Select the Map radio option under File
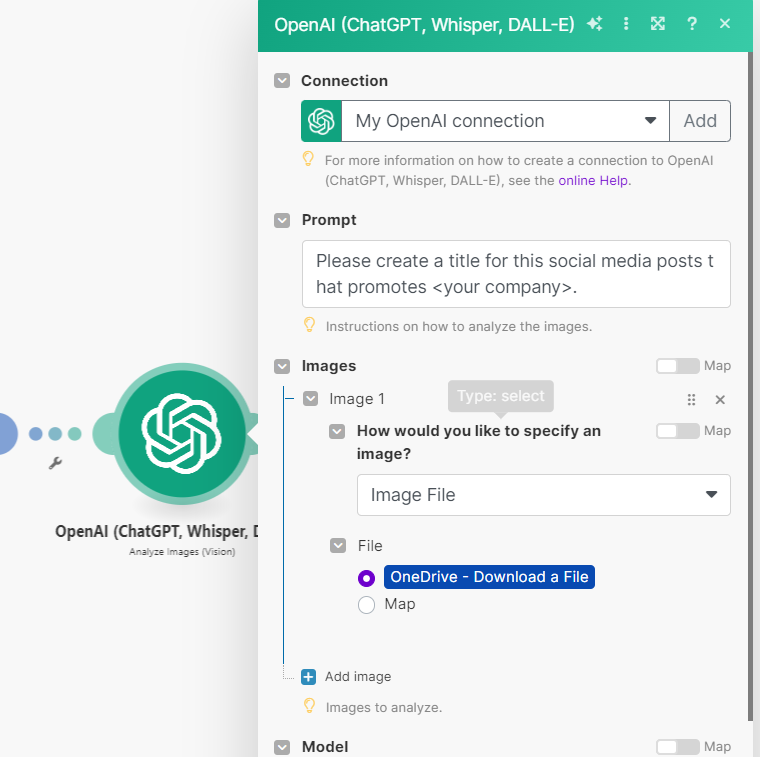This screenshot has height=757, width=760. point(366,605)
